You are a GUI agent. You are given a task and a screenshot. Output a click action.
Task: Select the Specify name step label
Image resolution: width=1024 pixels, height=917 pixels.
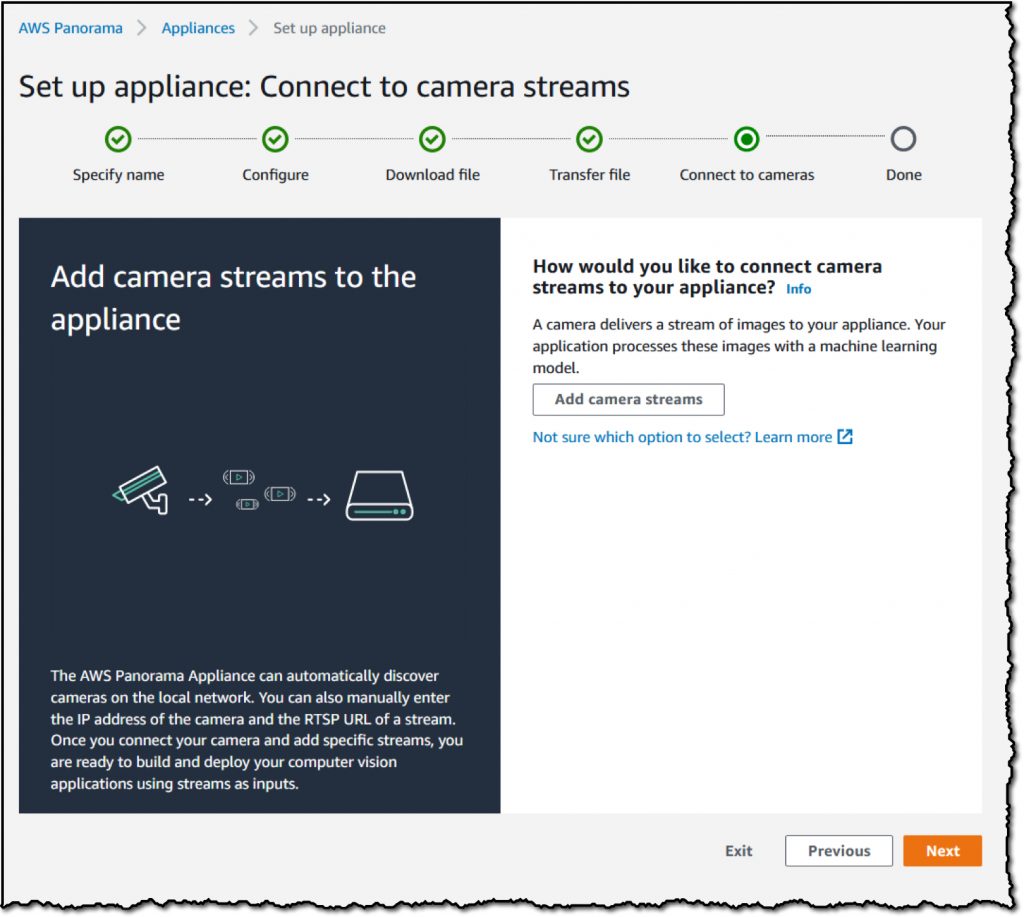(118, 175)
